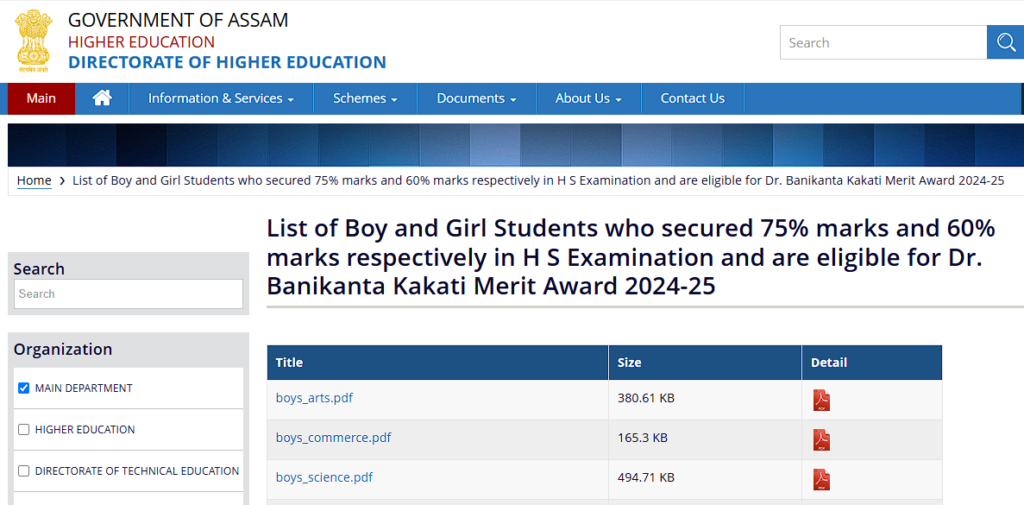
Task: Click the DIRECTORATE OF HIGHER EDUCATION header title
Action: coord(227,62)
